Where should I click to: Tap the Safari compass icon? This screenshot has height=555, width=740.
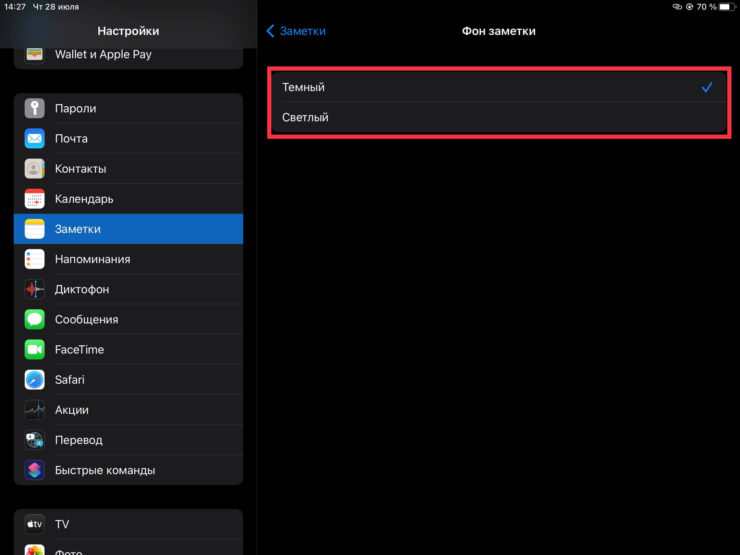click(35, 380)
